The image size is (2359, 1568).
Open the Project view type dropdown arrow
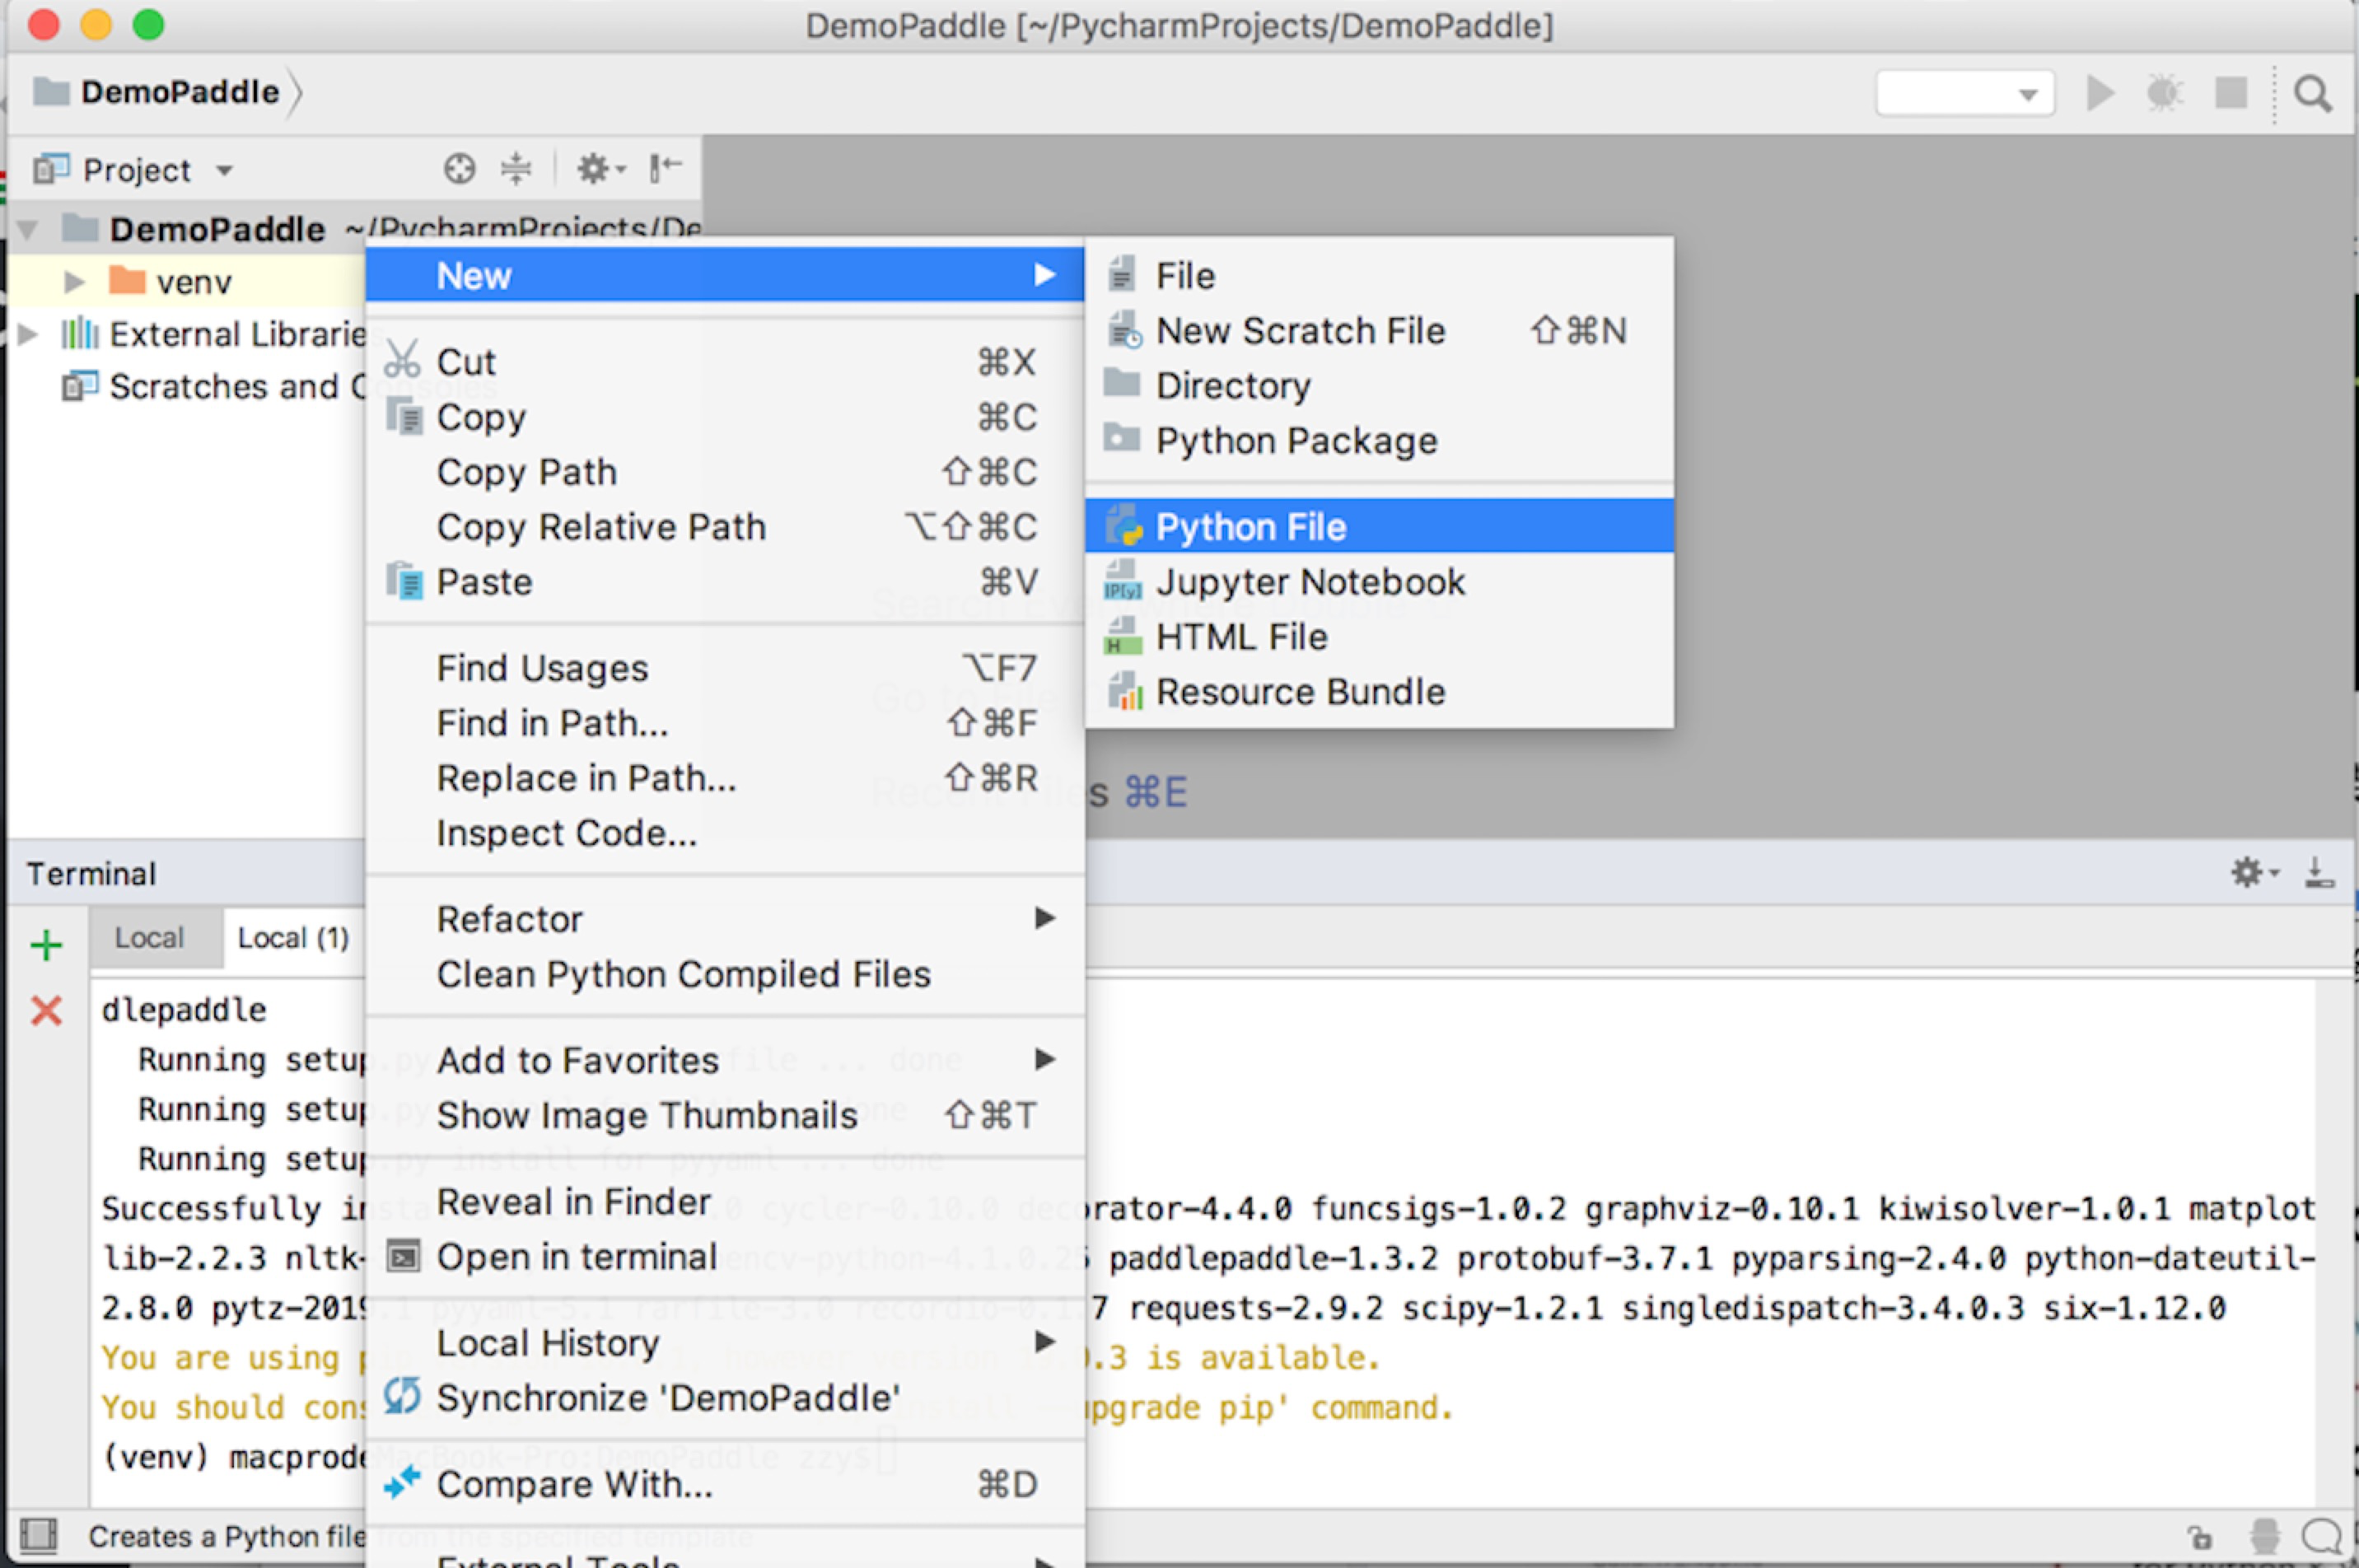point(225,171)
